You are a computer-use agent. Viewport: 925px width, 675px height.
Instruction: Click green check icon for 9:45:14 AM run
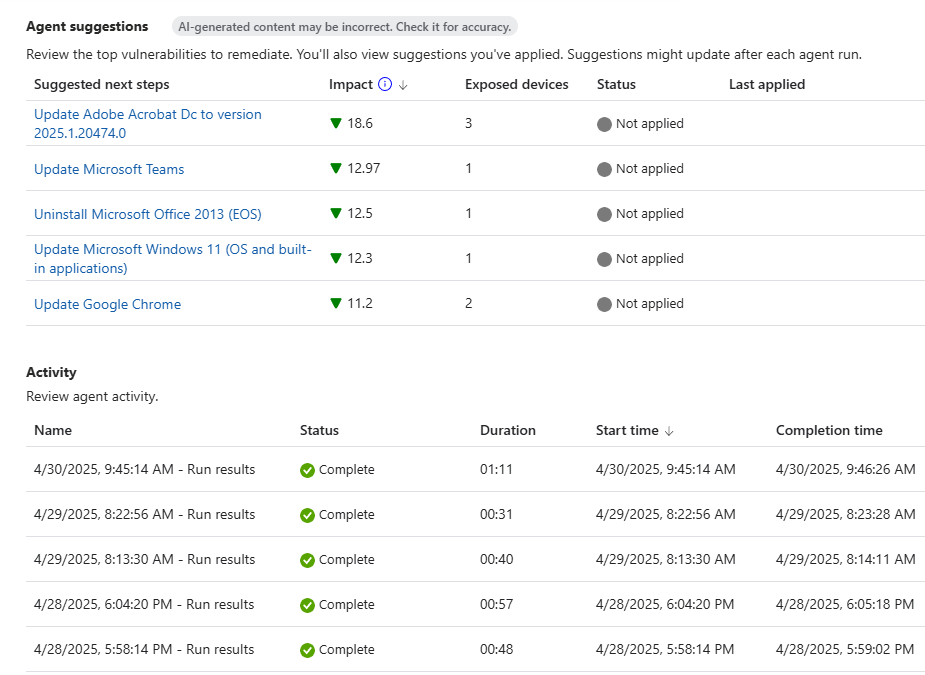point(307,470)
